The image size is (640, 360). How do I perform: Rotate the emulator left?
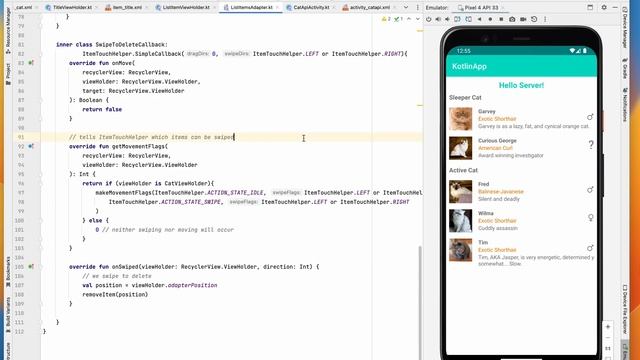458,19
